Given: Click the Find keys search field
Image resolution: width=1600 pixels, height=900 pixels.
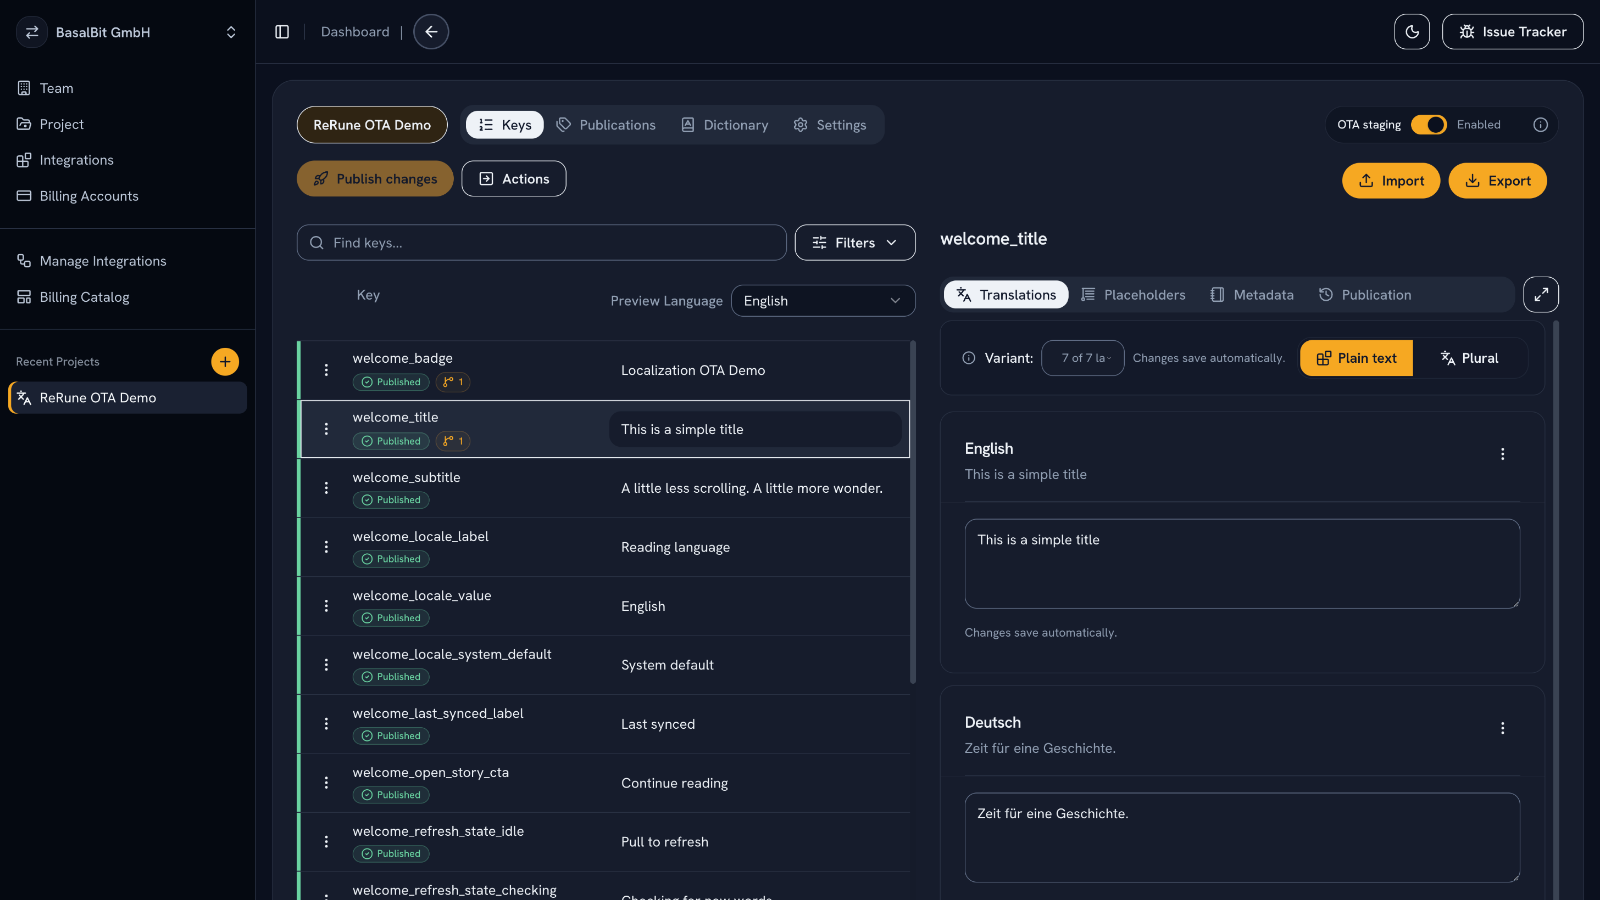Looking at the screenshot, I should (542, 243).
